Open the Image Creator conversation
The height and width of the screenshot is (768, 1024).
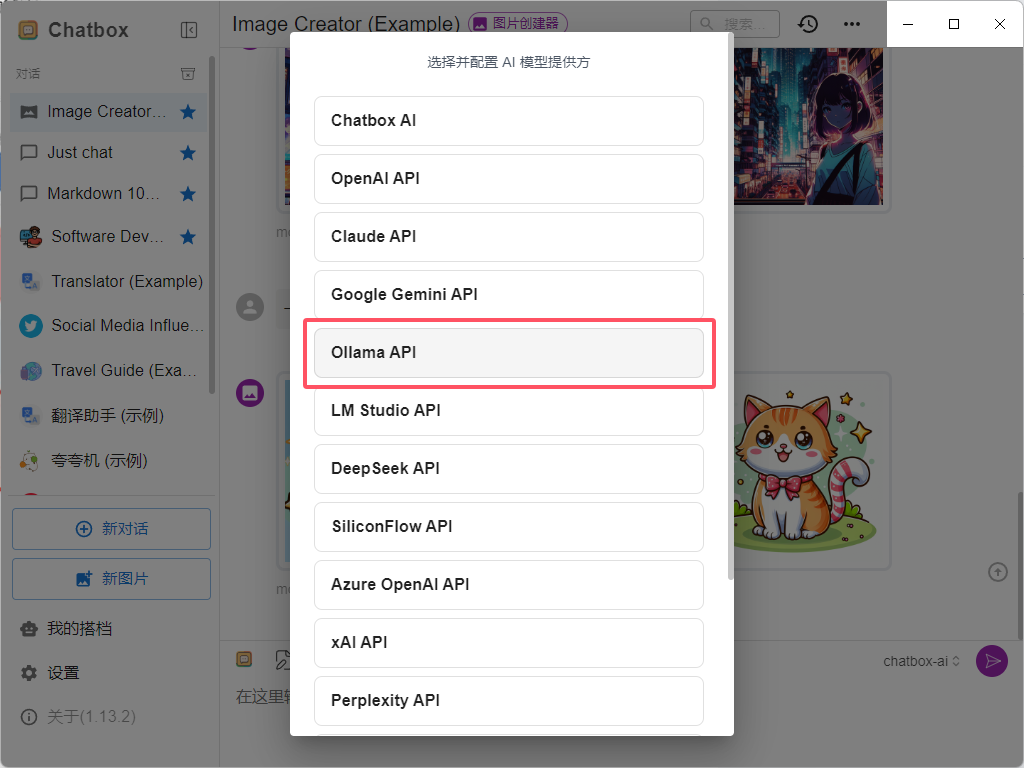click(x=108, y=112)
